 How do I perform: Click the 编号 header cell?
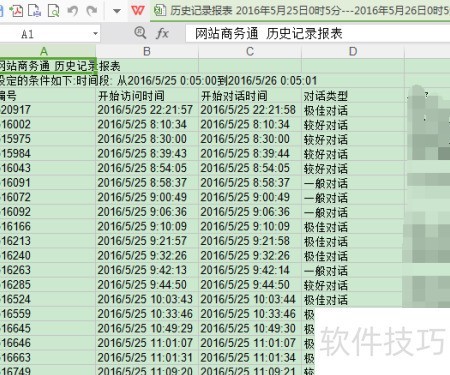click(48, 96)
